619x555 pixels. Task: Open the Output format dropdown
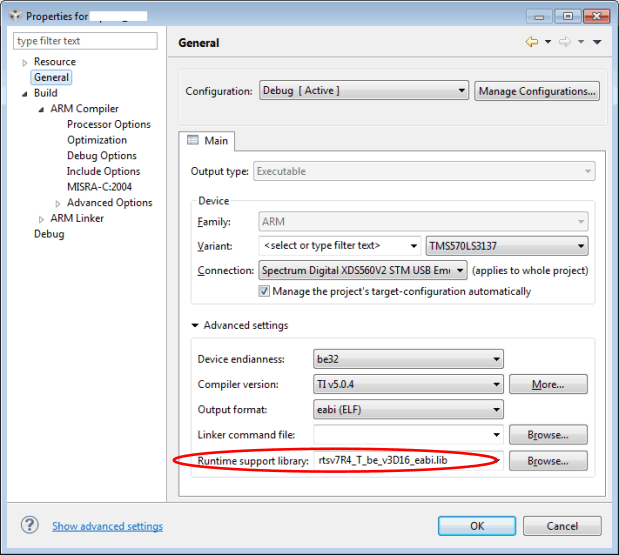click(408, 409)
